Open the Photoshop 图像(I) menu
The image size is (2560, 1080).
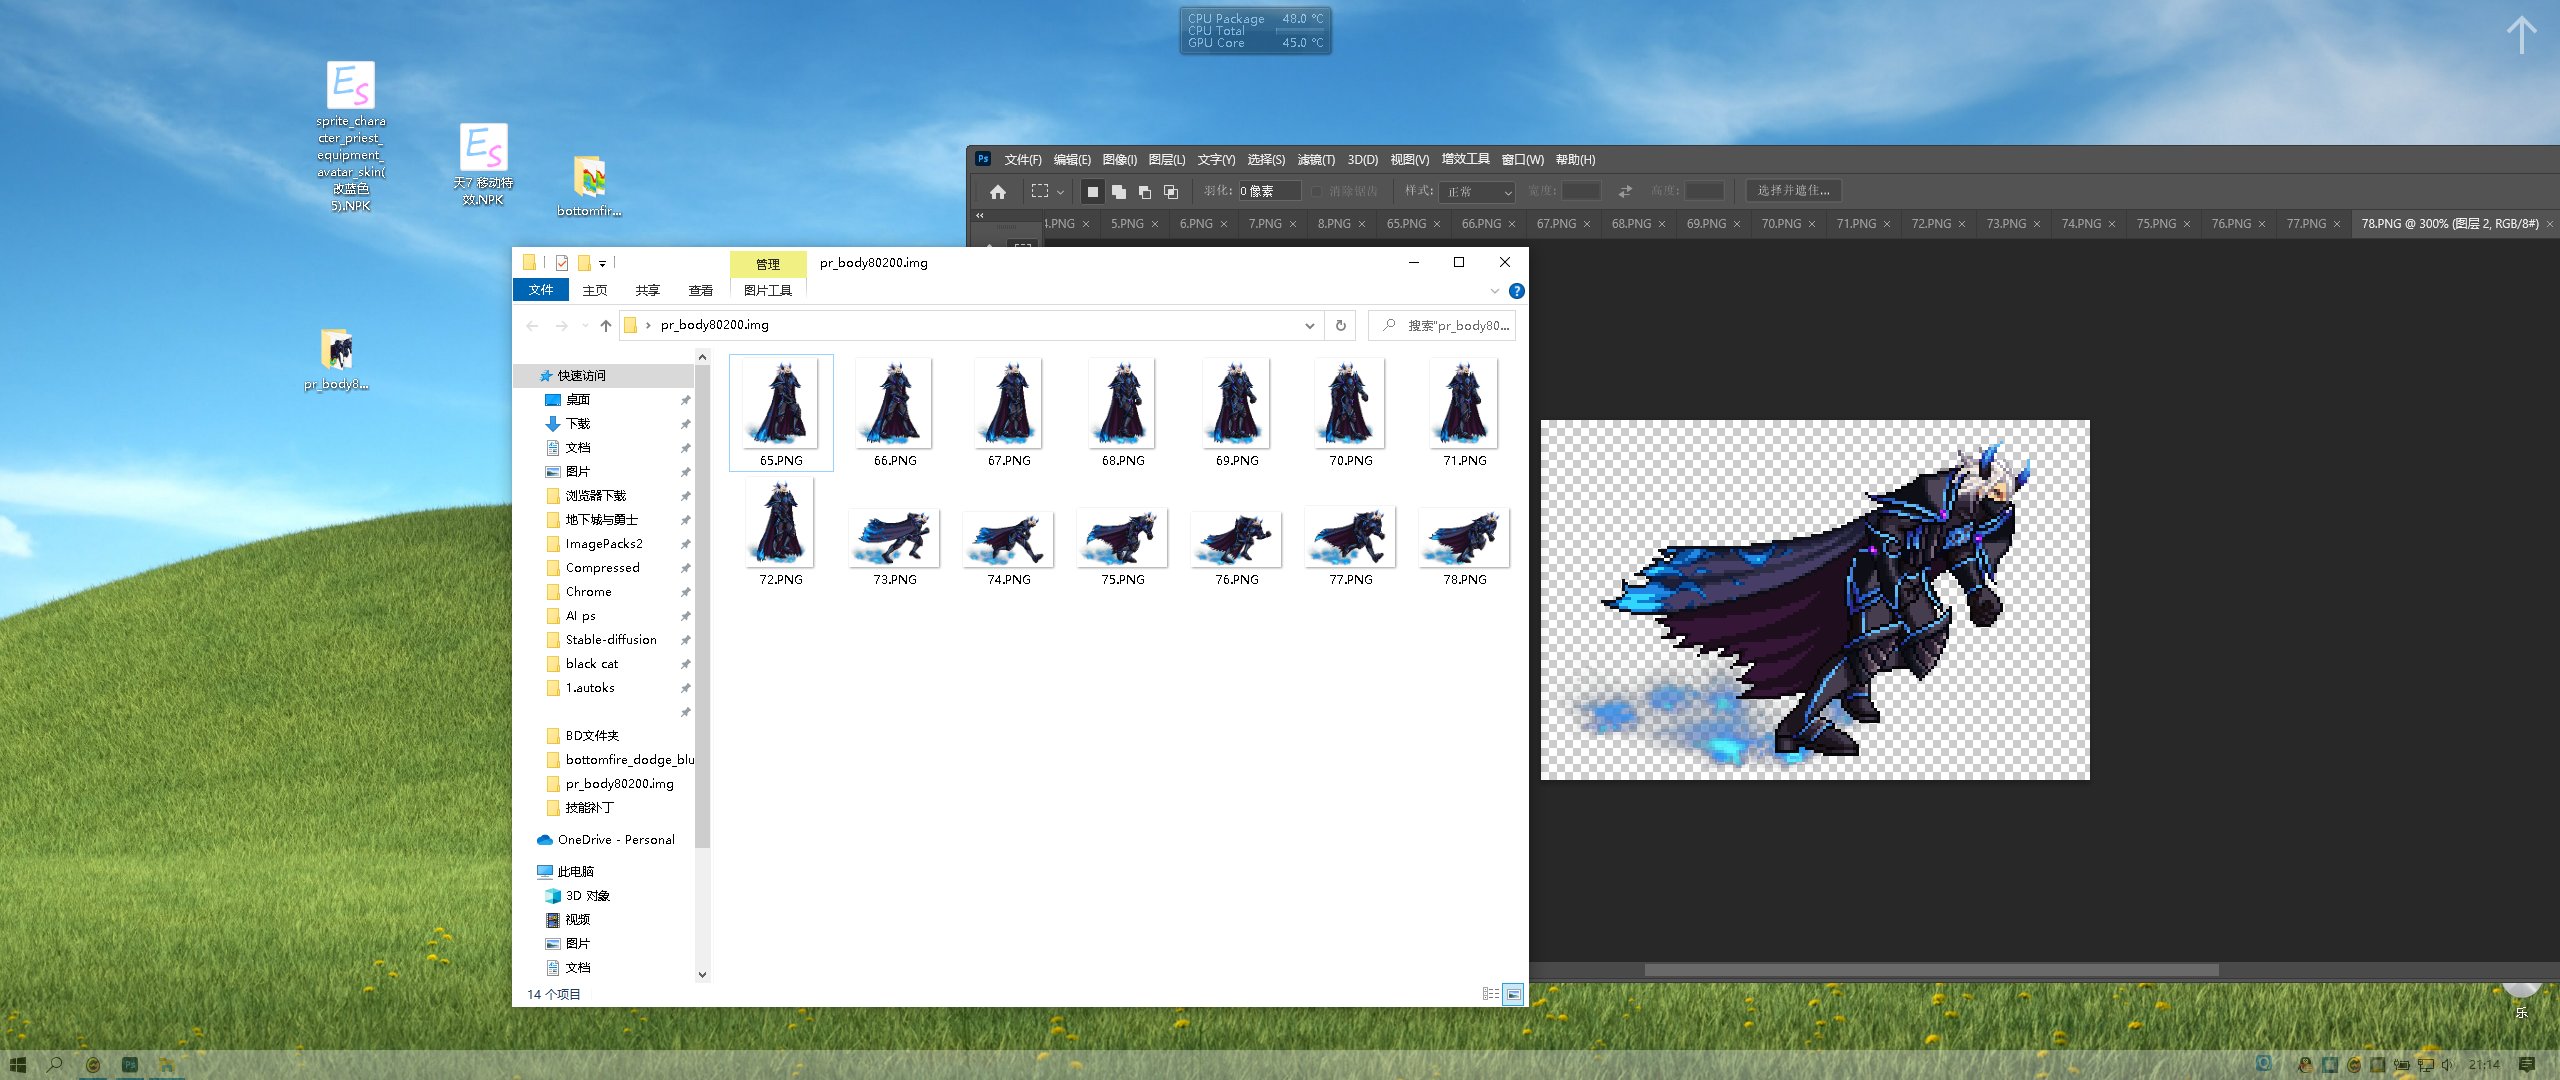(x=1120, y=160)
